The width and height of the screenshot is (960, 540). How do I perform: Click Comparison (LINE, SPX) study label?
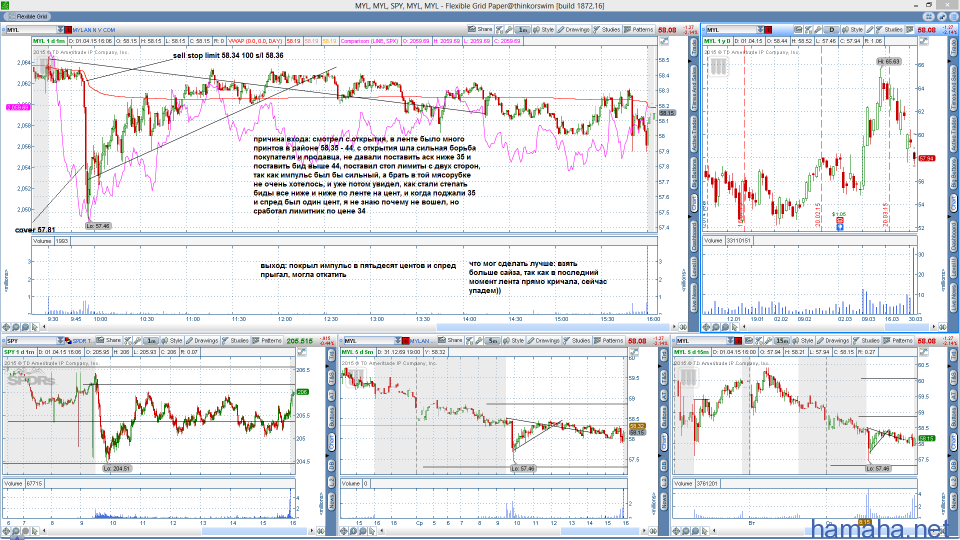coord(369,41)
